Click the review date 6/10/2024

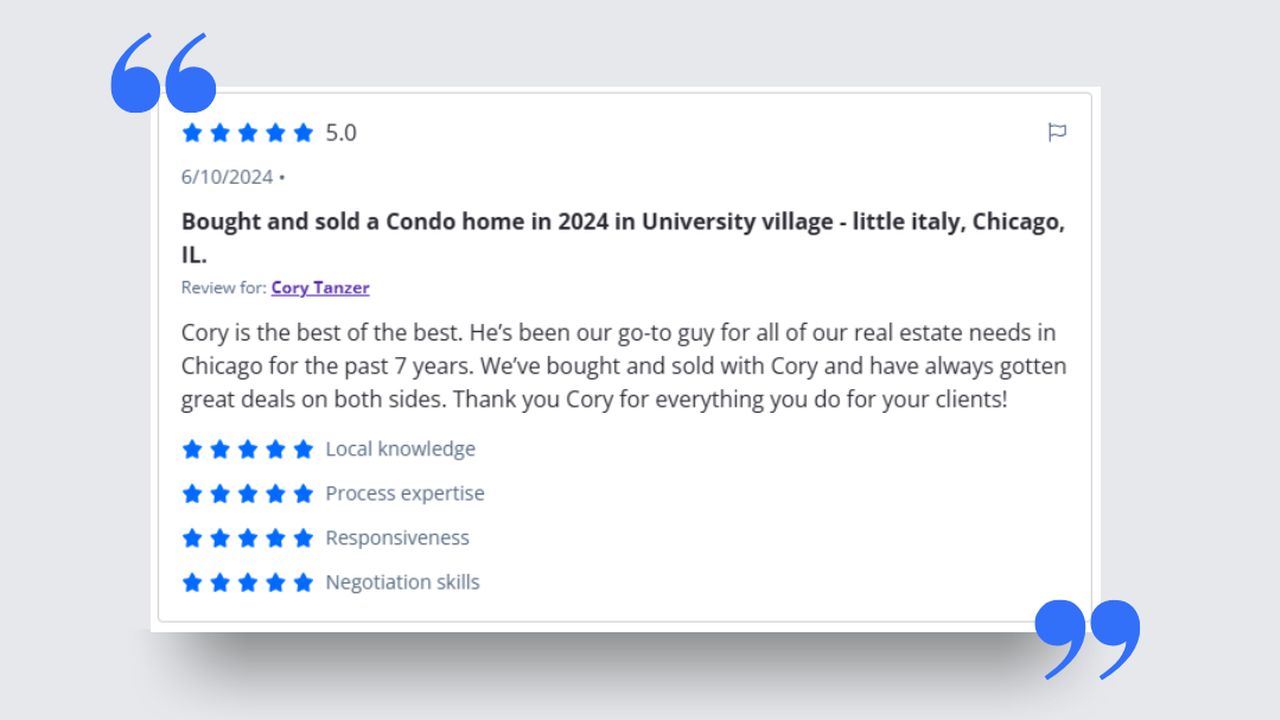(x=227, y=177)
